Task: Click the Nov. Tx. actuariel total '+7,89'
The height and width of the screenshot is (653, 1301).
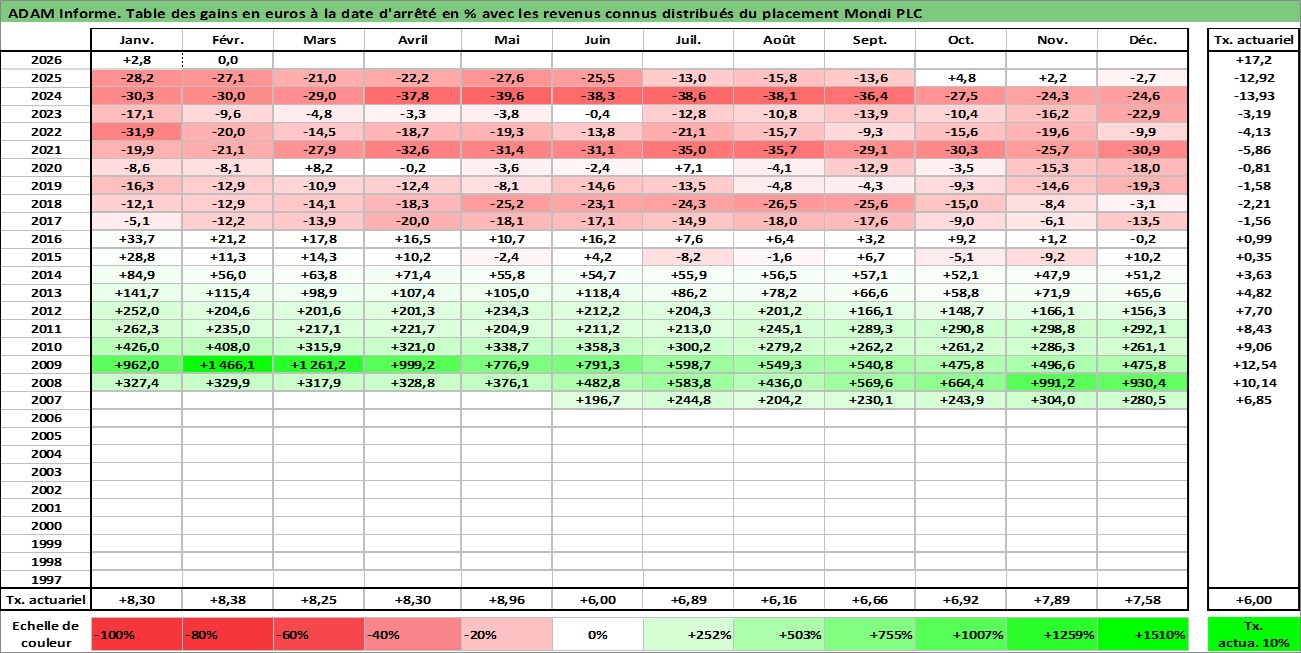Action: pyautogui.click(x=1052, y=600)
